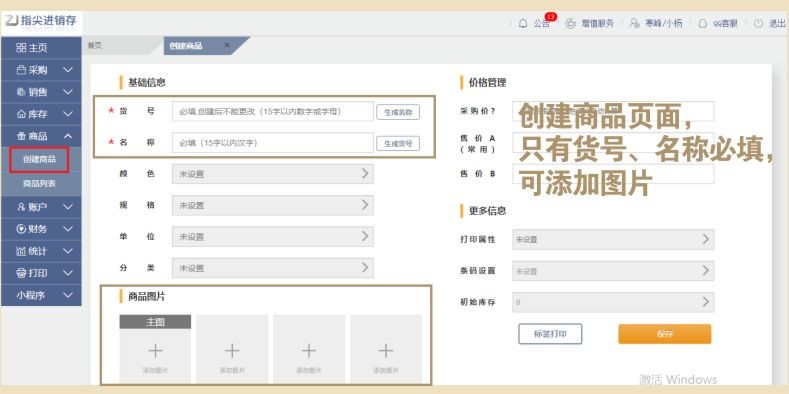The image size is (789, 394).
Task: Click the 13 notification badge
Action: point(550,17)
